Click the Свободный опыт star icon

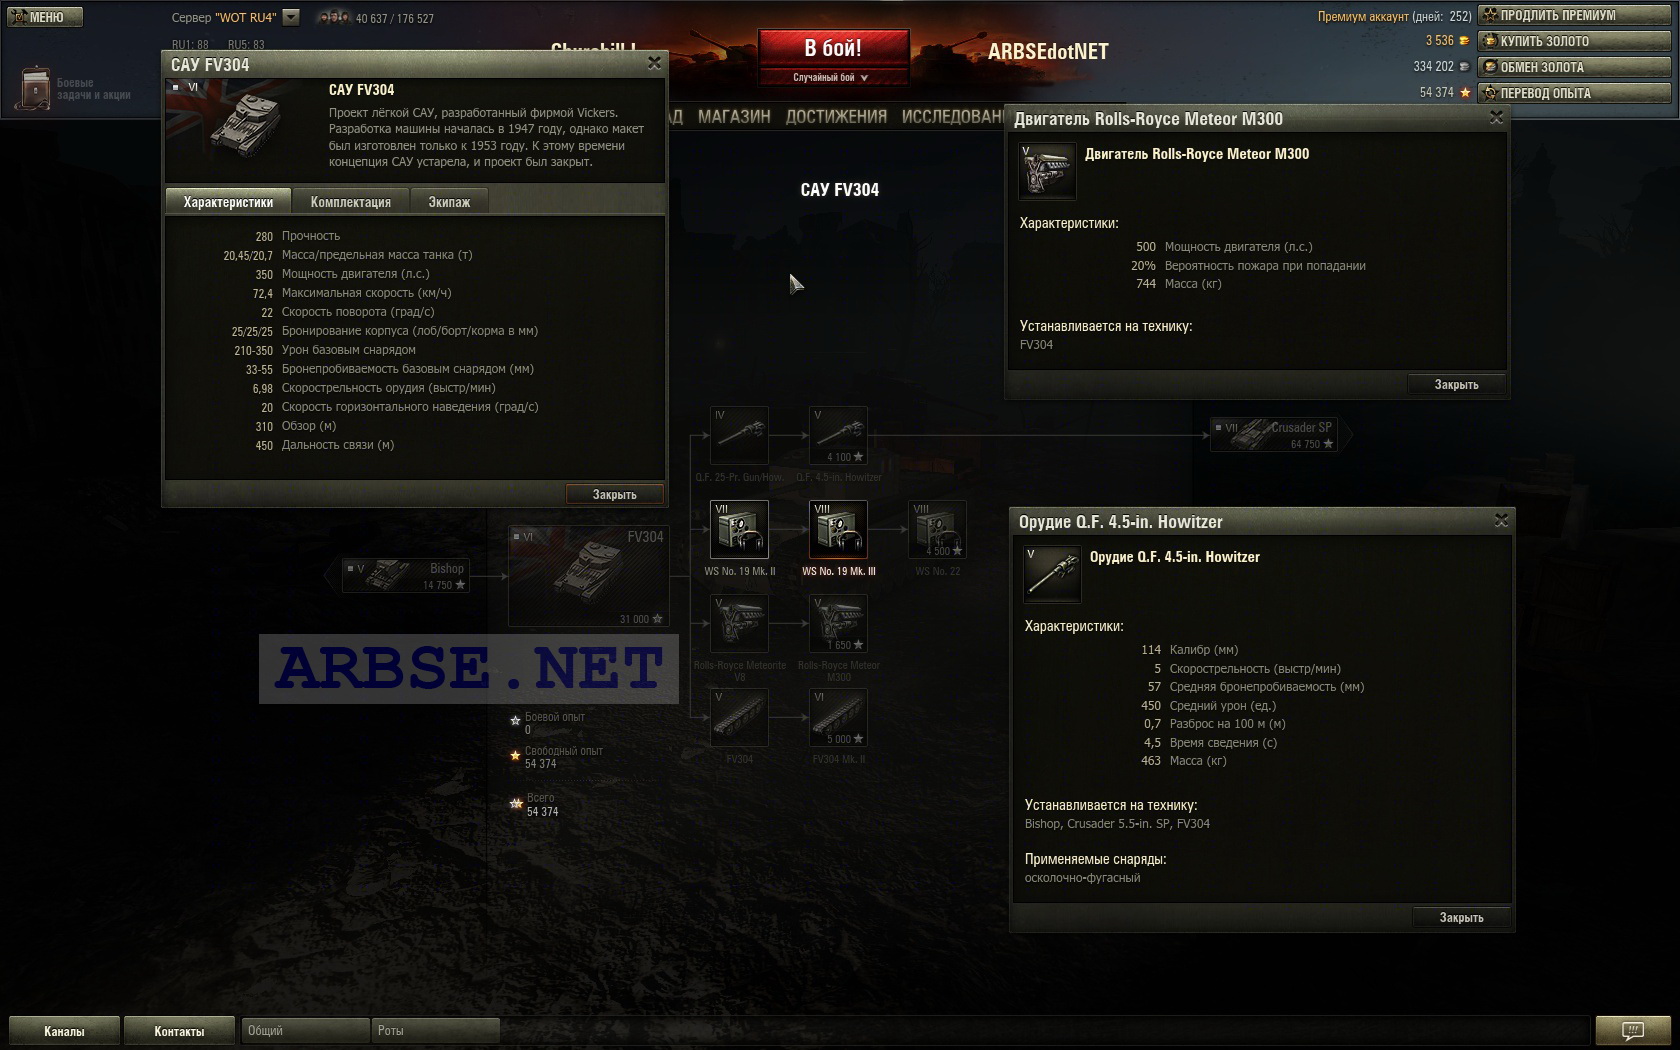click(x=516, y=757)
